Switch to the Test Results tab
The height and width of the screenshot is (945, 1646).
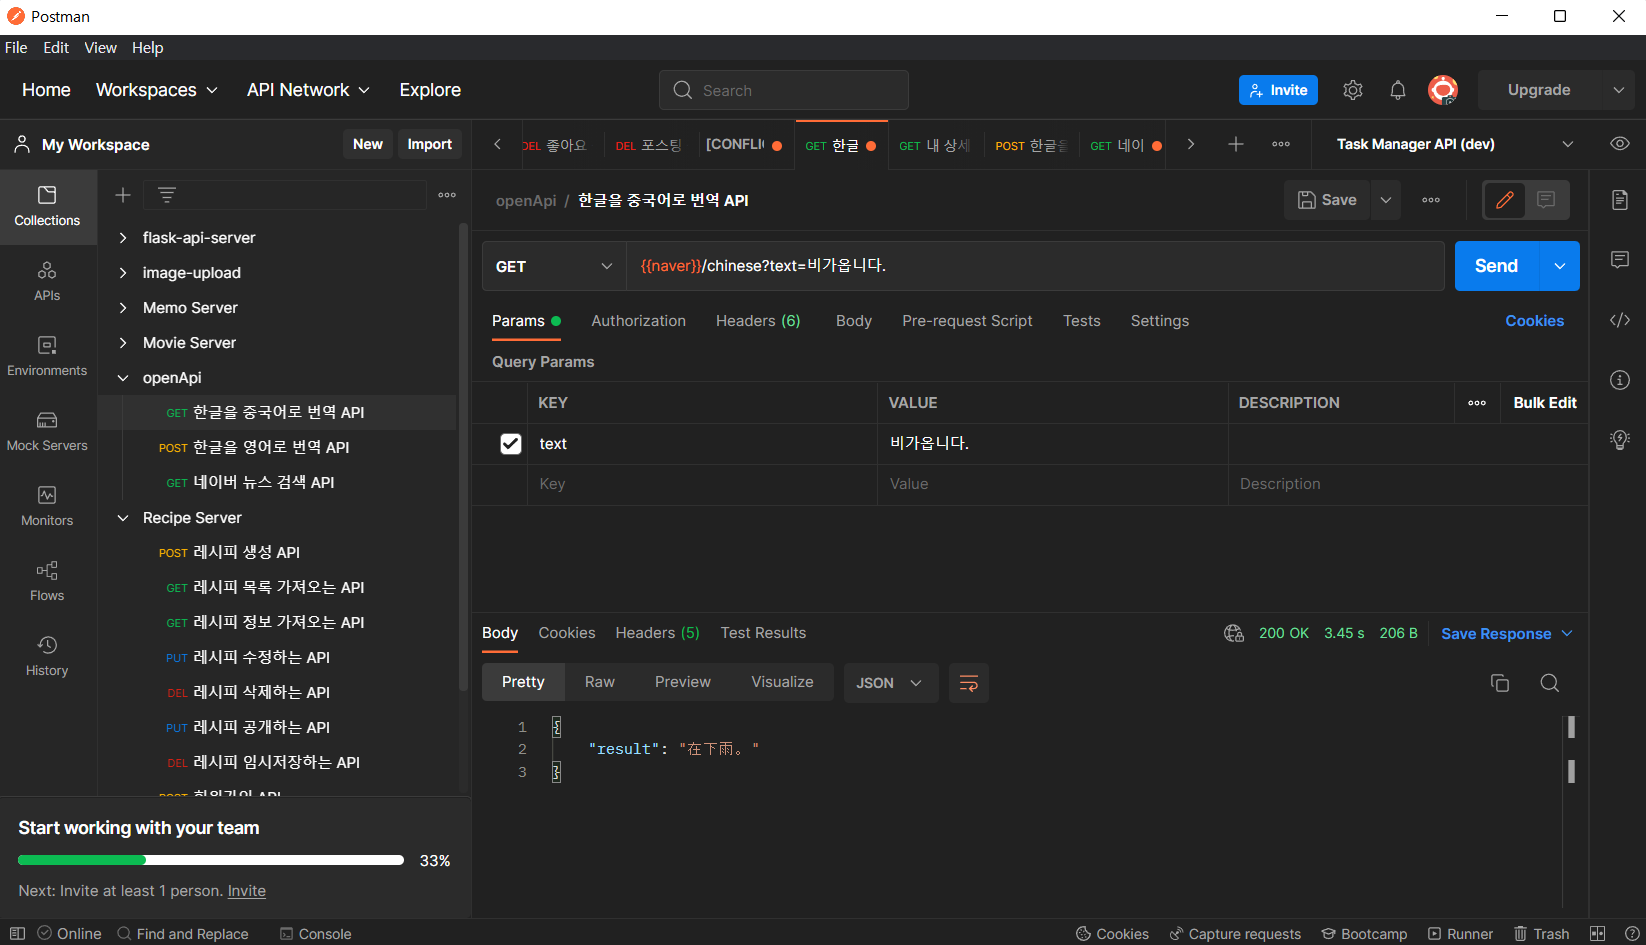pyautogui.click(x=763, y=633)
